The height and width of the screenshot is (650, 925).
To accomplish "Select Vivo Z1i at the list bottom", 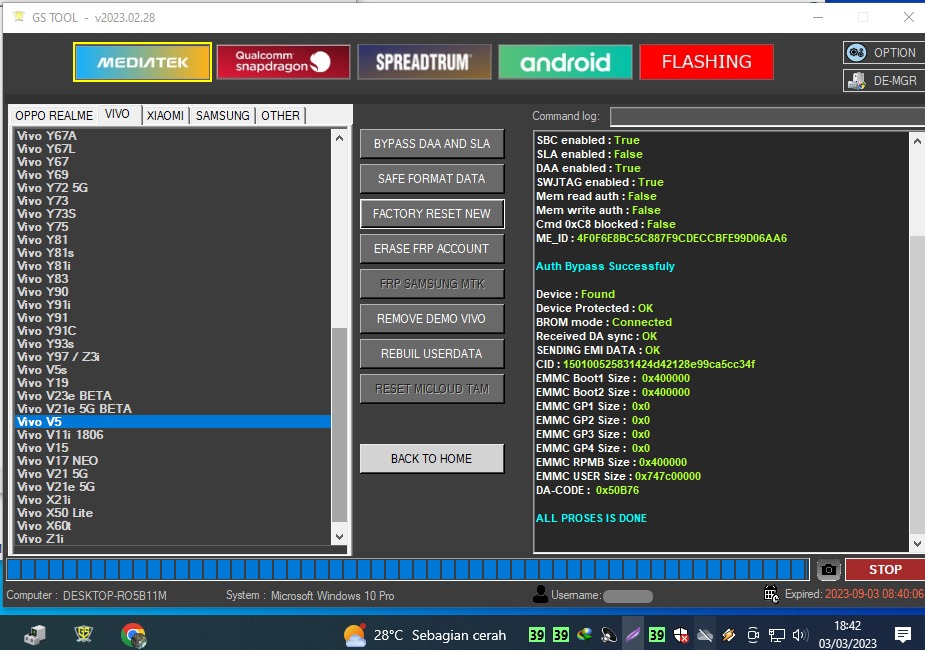I will click(x=172, y=539).
